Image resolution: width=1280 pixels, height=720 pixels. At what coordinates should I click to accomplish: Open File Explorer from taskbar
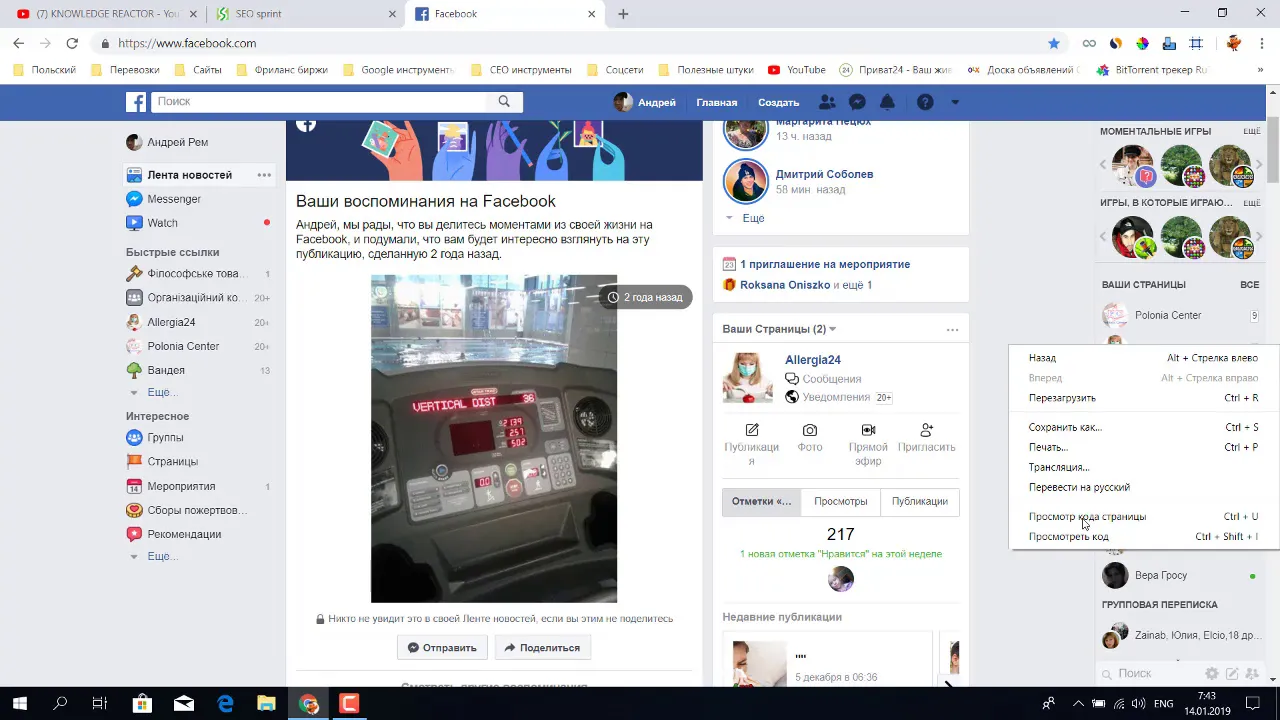266,704
